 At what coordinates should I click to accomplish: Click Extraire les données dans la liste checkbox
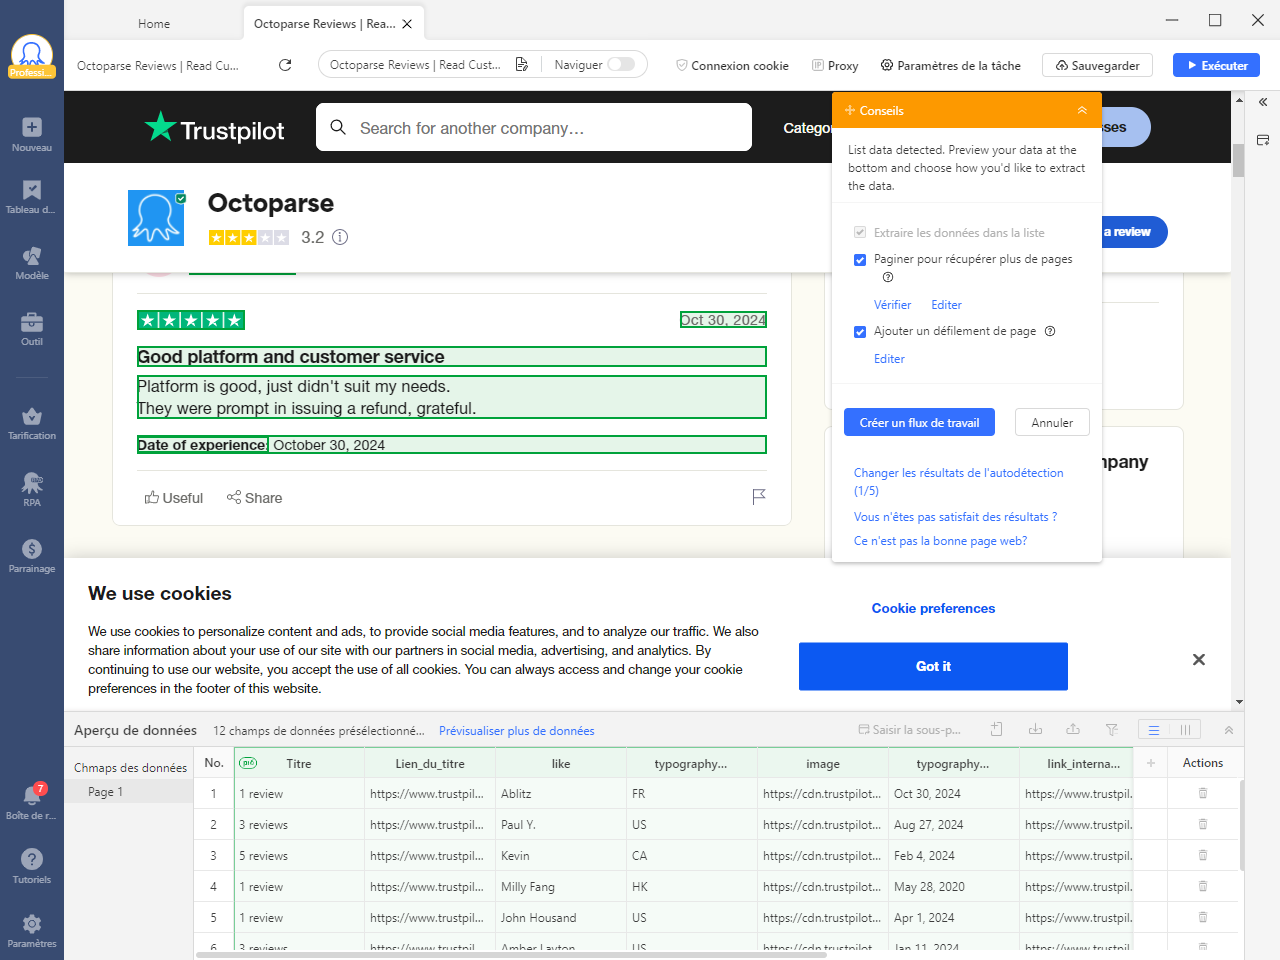[860, 232]
